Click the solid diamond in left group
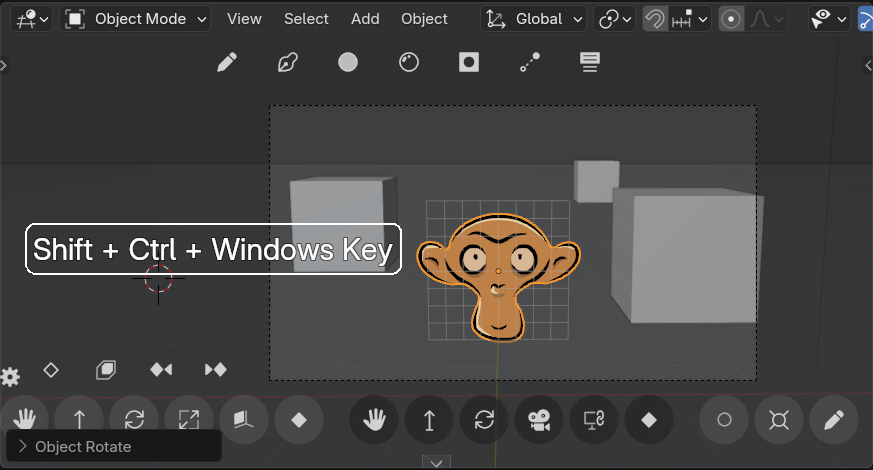873x470 pixels. tap(299, 419)
